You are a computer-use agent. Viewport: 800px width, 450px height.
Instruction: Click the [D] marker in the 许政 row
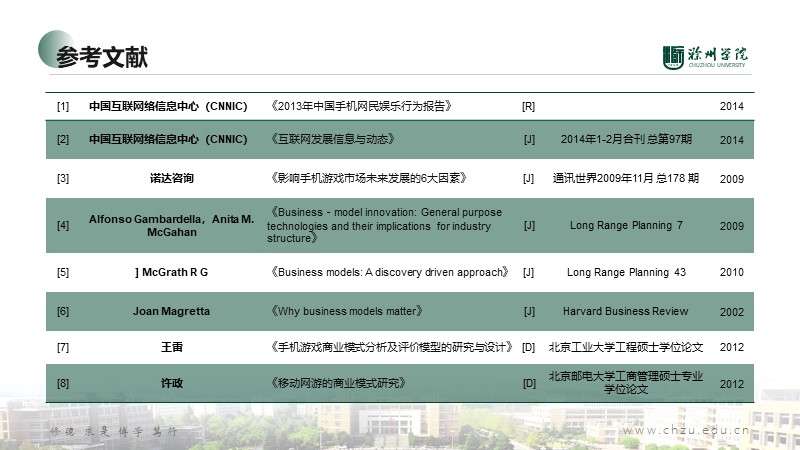[x=530, y=383]
